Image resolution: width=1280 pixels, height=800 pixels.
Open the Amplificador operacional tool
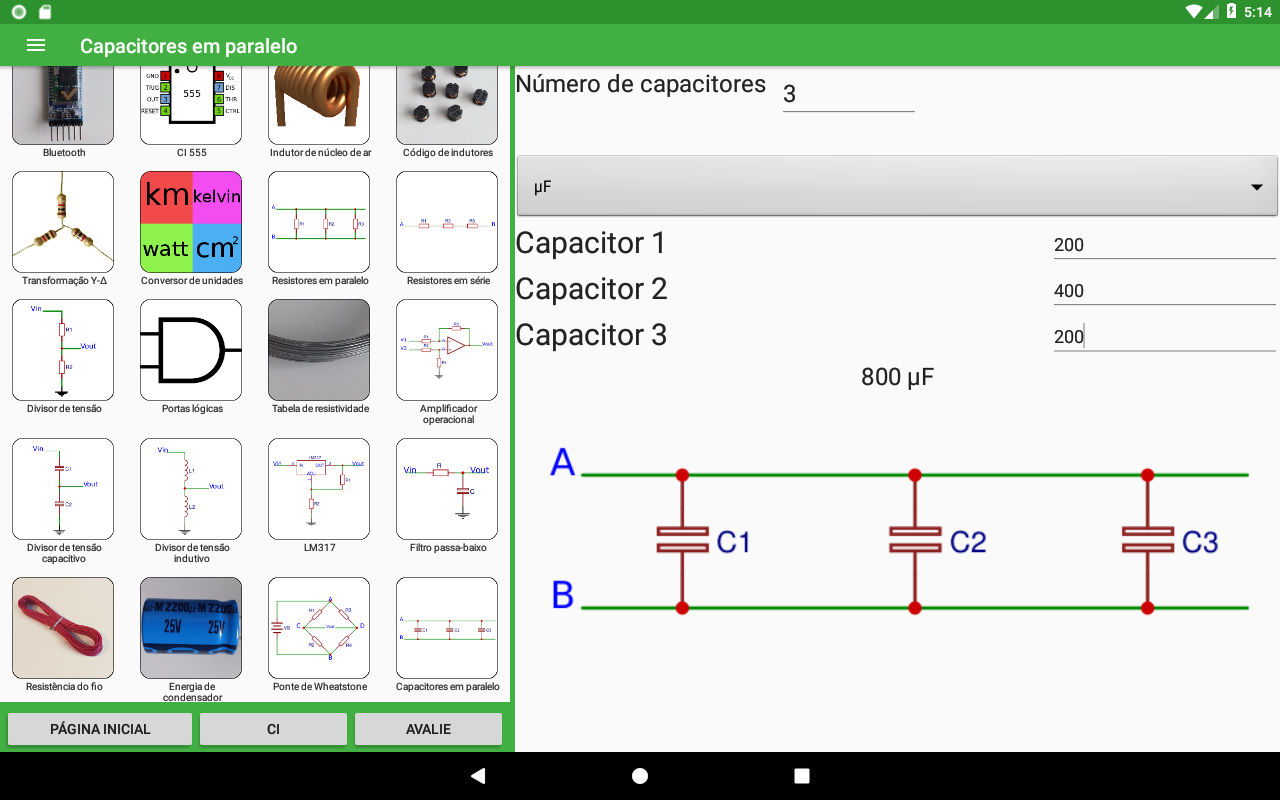[447, 350]
